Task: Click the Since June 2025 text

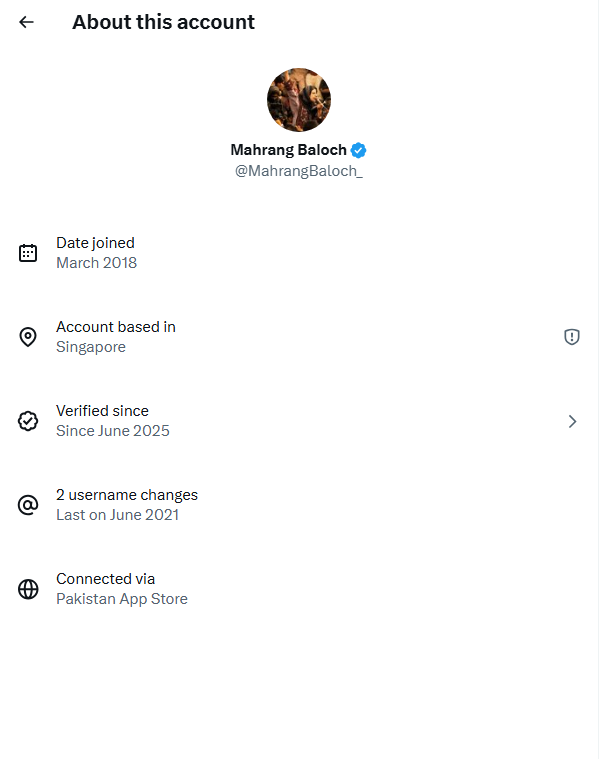Action: coord(113,431)
